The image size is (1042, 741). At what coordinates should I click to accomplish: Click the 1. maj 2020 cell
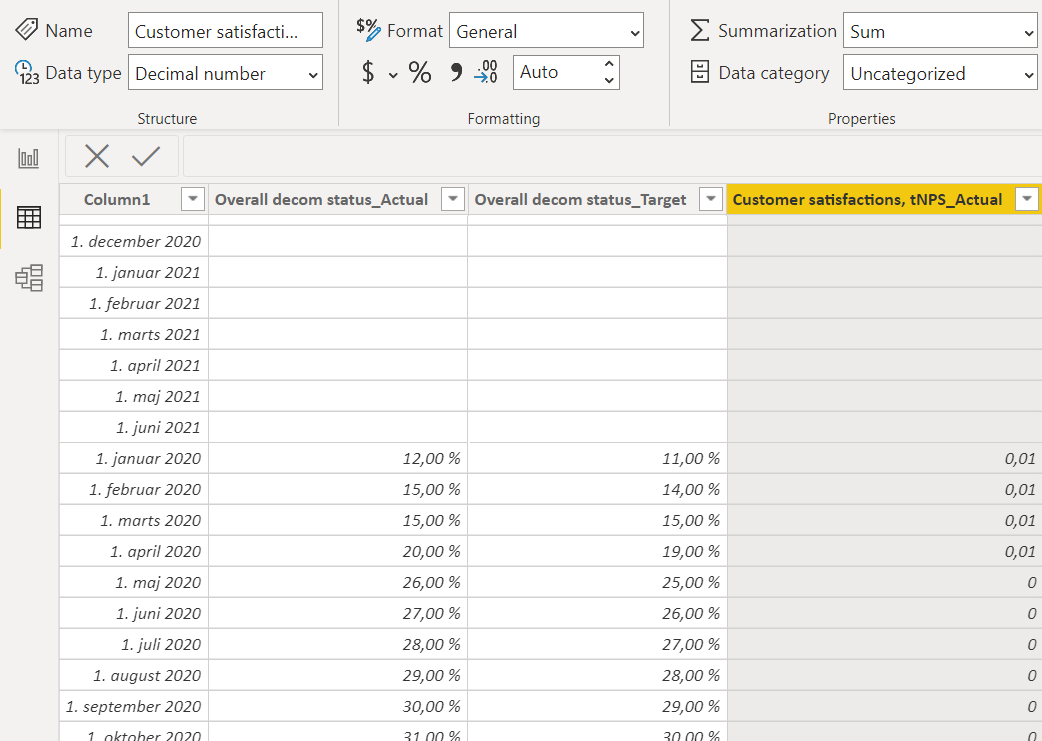[134, 582]
